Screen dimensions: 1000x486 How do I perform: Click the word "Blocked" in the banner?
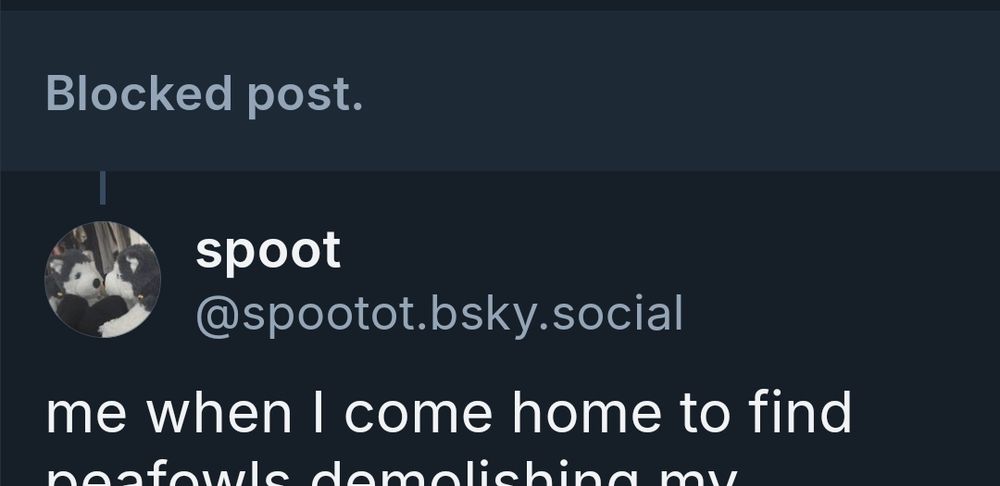[138, 93]
